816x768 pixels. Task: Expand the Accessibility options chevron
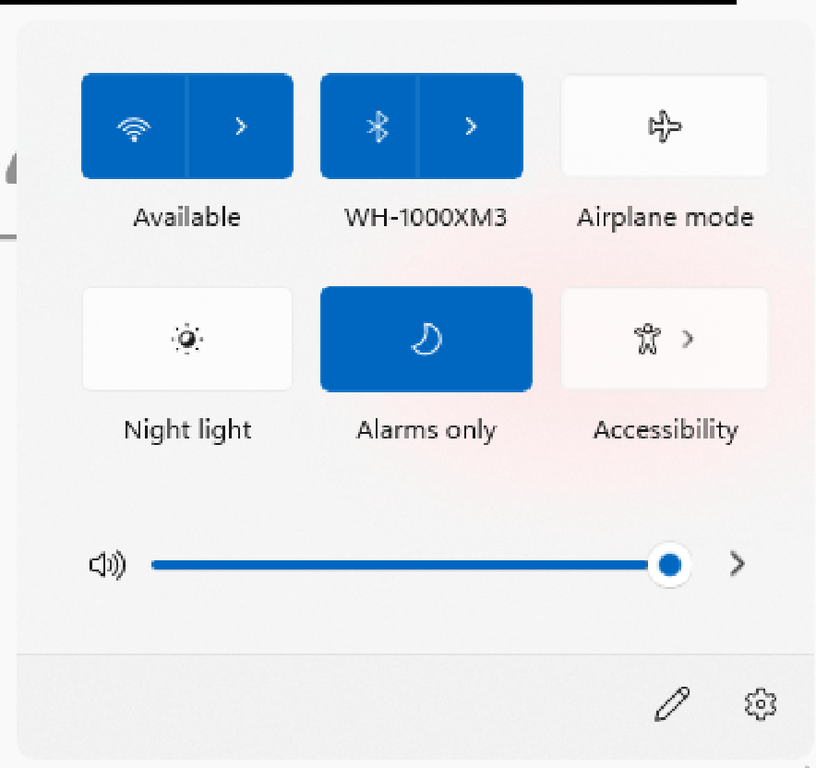click(688, 340)
